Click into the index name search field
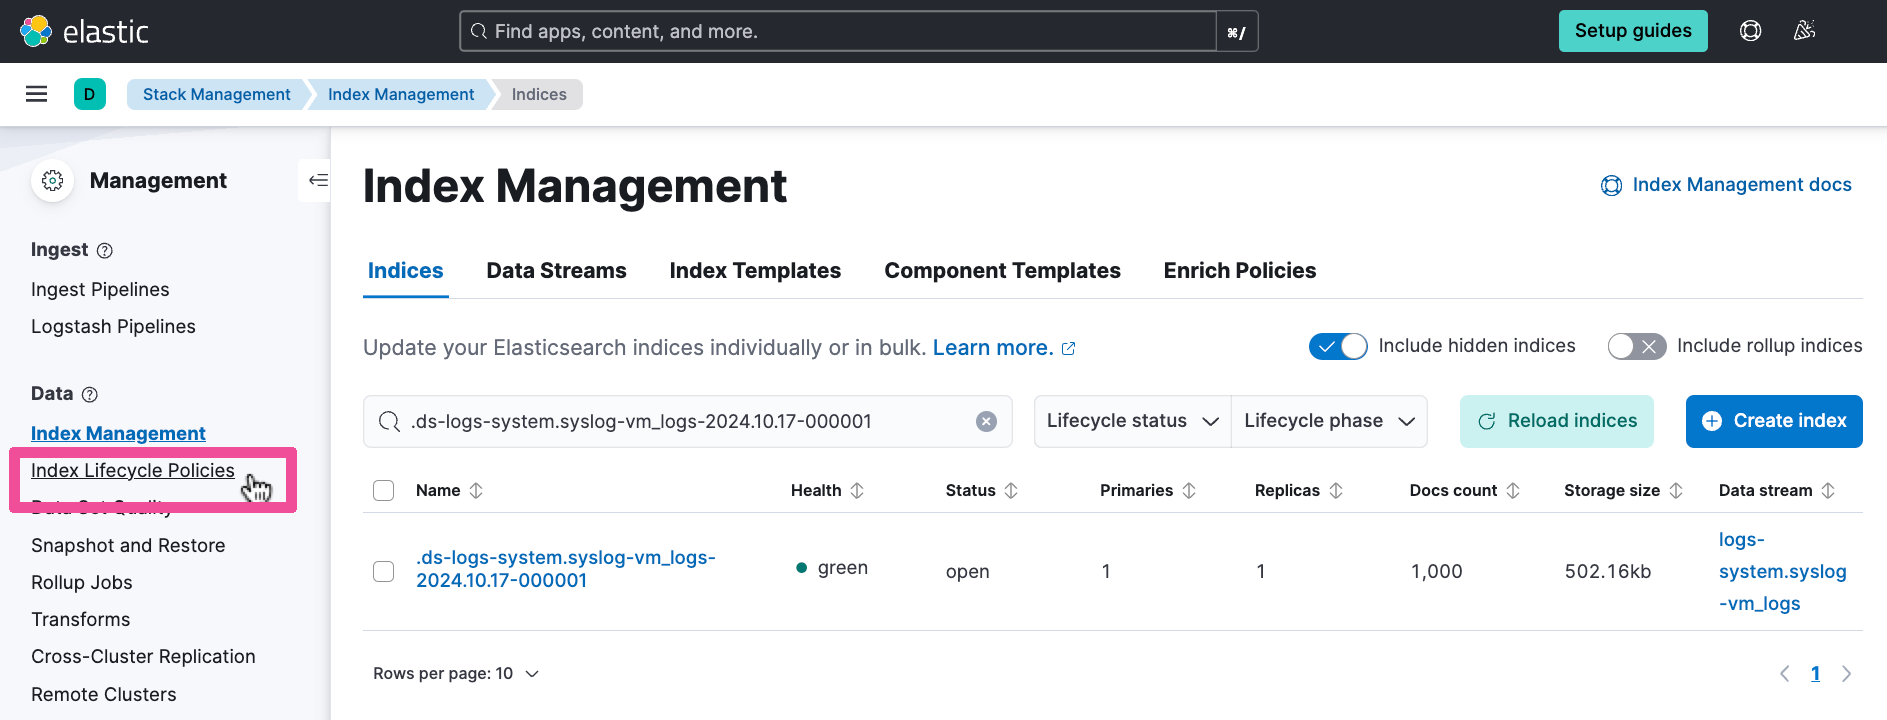1887x720 pixels. click(x=688, y=421)
